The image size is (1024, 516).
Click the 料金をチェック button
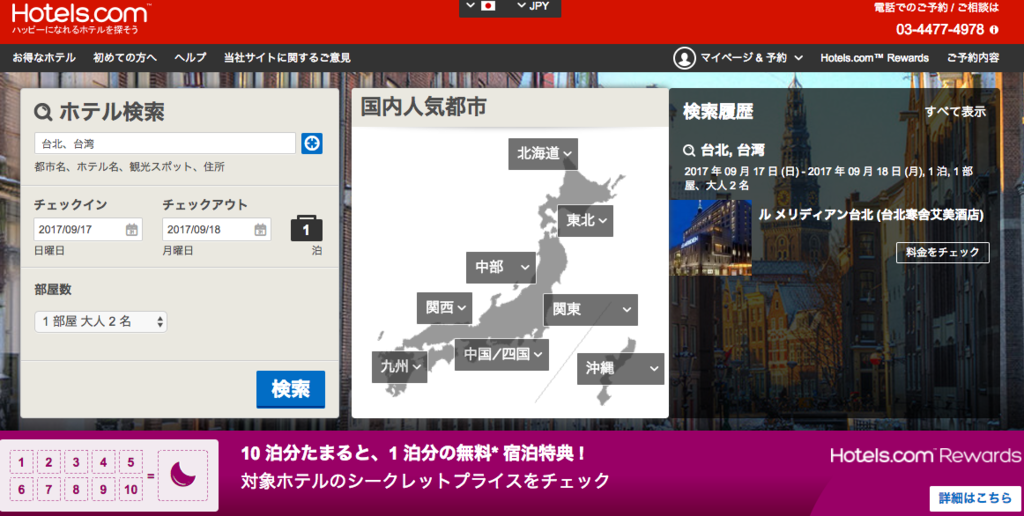[942, 252]
